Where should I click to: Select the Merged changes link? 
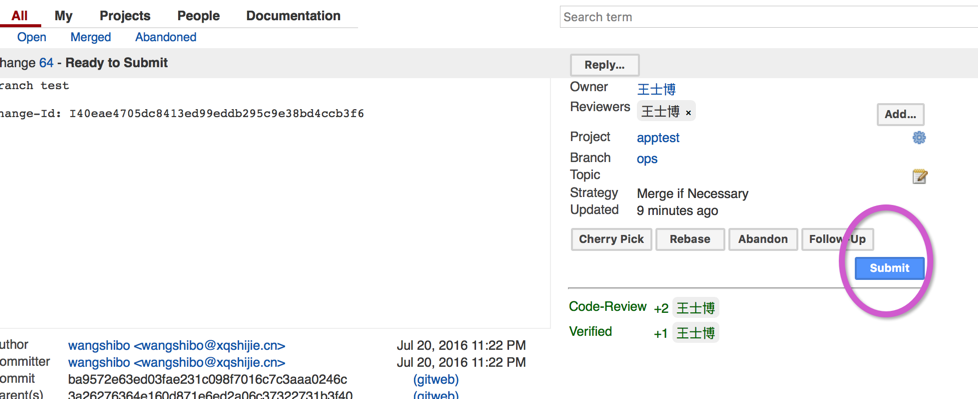(90, 37)
